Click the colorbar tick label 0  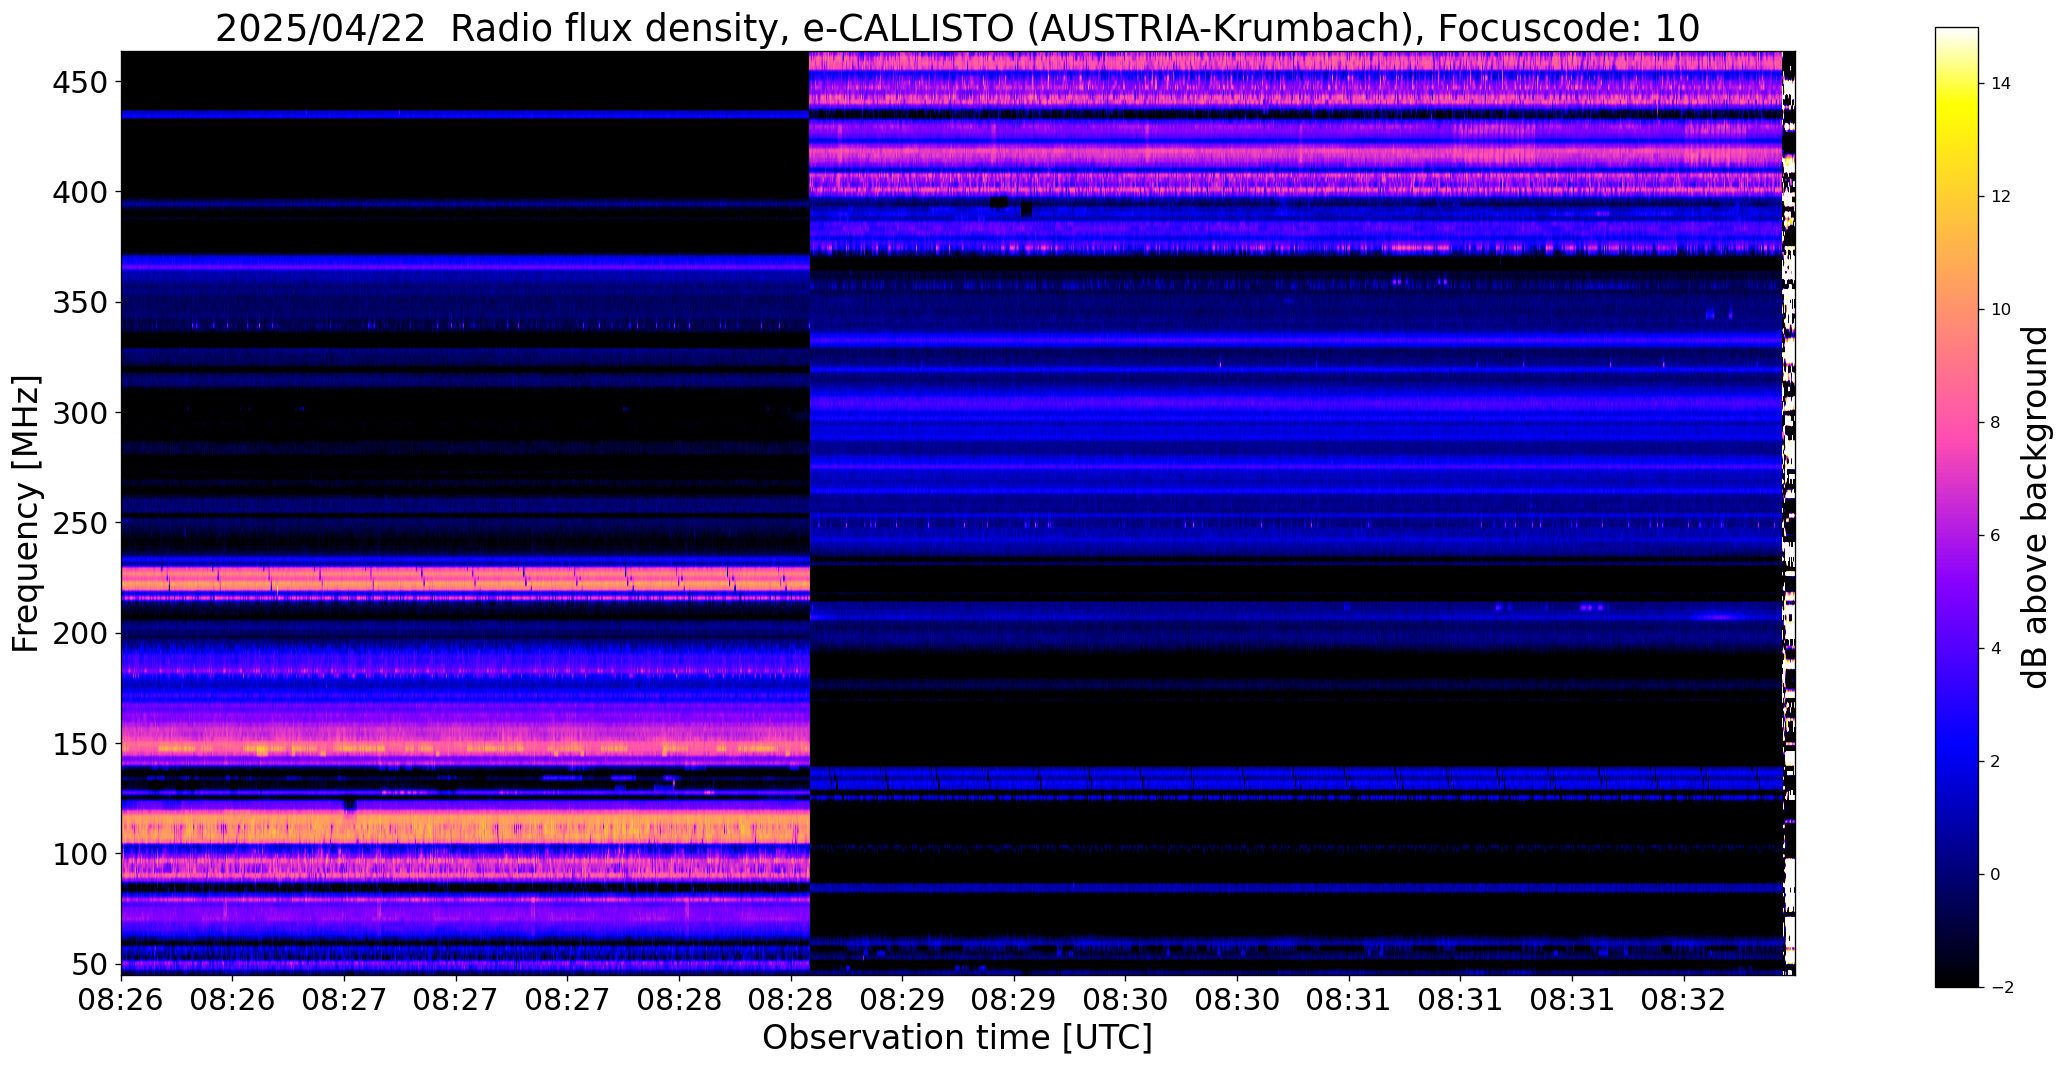[1995, 874]
